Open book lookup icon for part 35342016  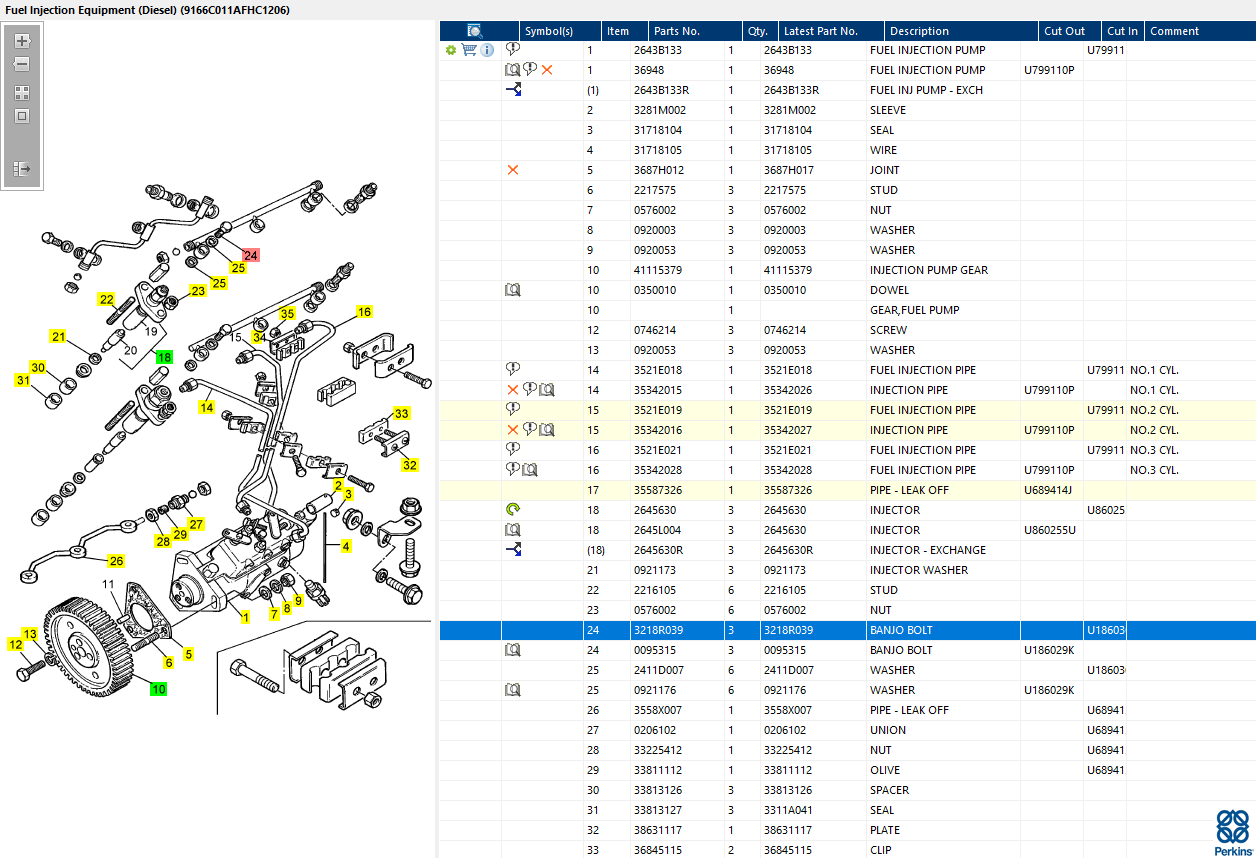pyautogui.click(x=547, y=430)
